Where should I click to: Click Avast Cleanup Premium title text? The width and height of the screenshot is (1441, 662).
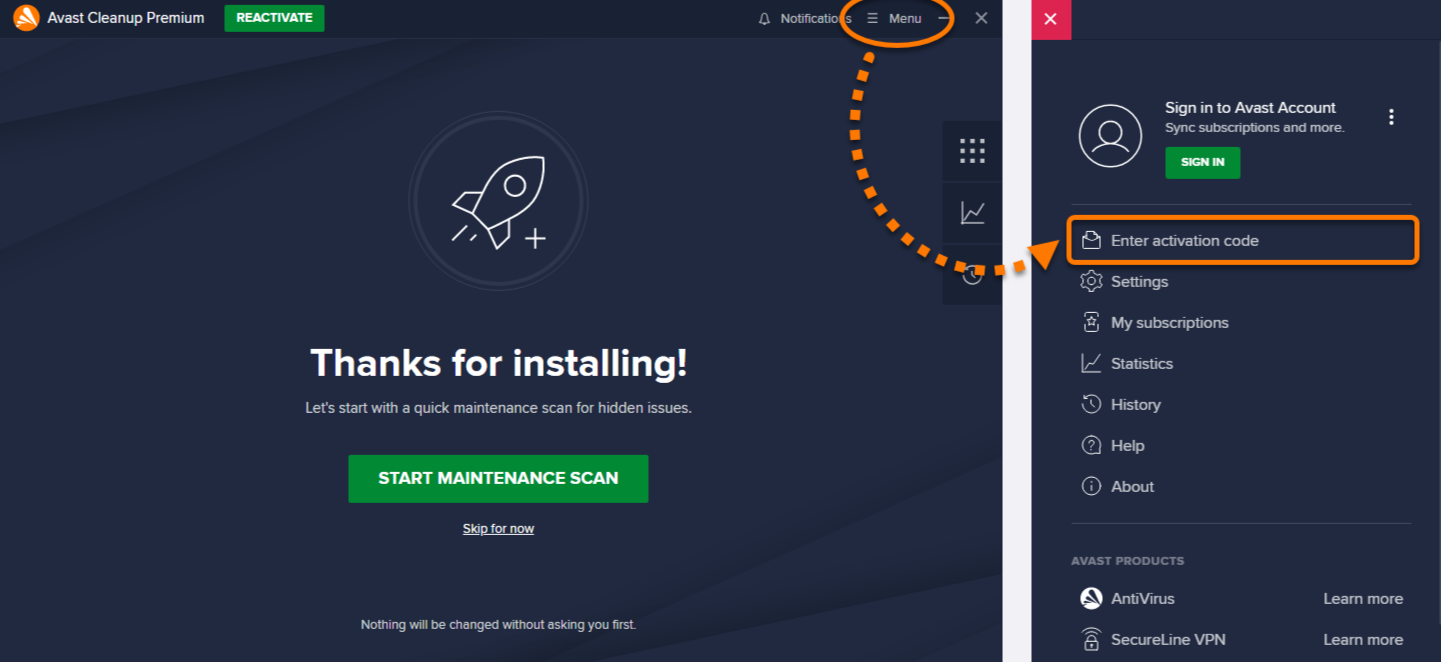click(x=126, y=18)
